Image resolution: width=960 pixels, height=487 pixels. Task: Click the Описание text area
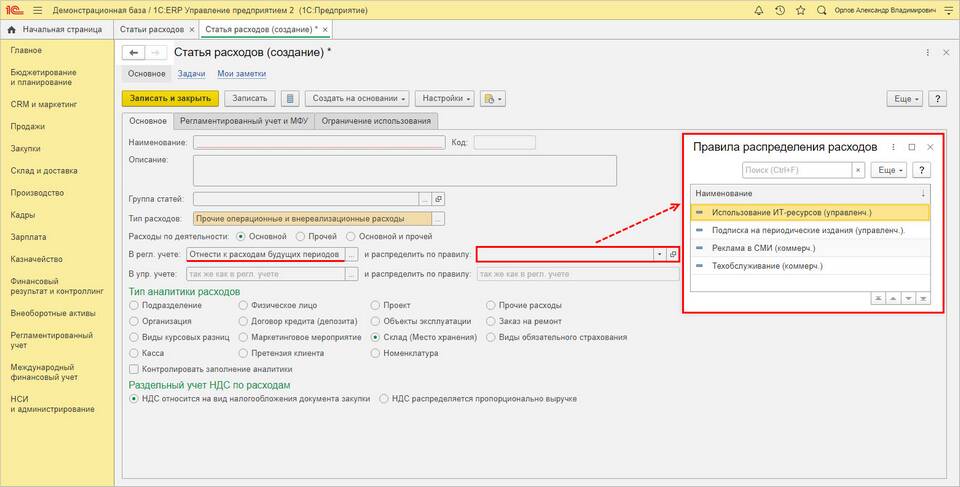coord(405,171)
